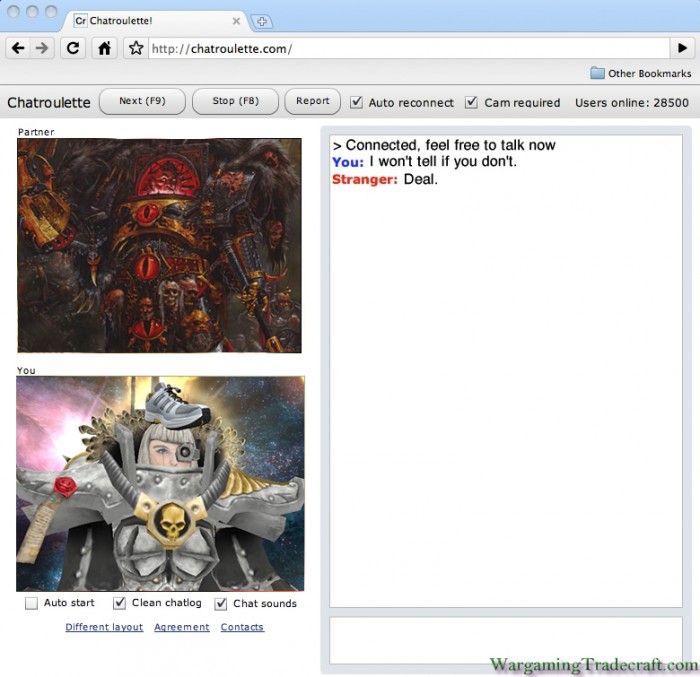700x677 pixels.
Task: Stop the chat with Stop (F8)
Action: 235,101
